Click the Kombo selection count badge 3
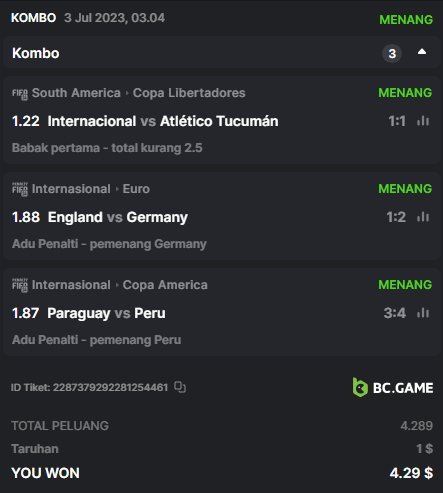 coord(392,53)
